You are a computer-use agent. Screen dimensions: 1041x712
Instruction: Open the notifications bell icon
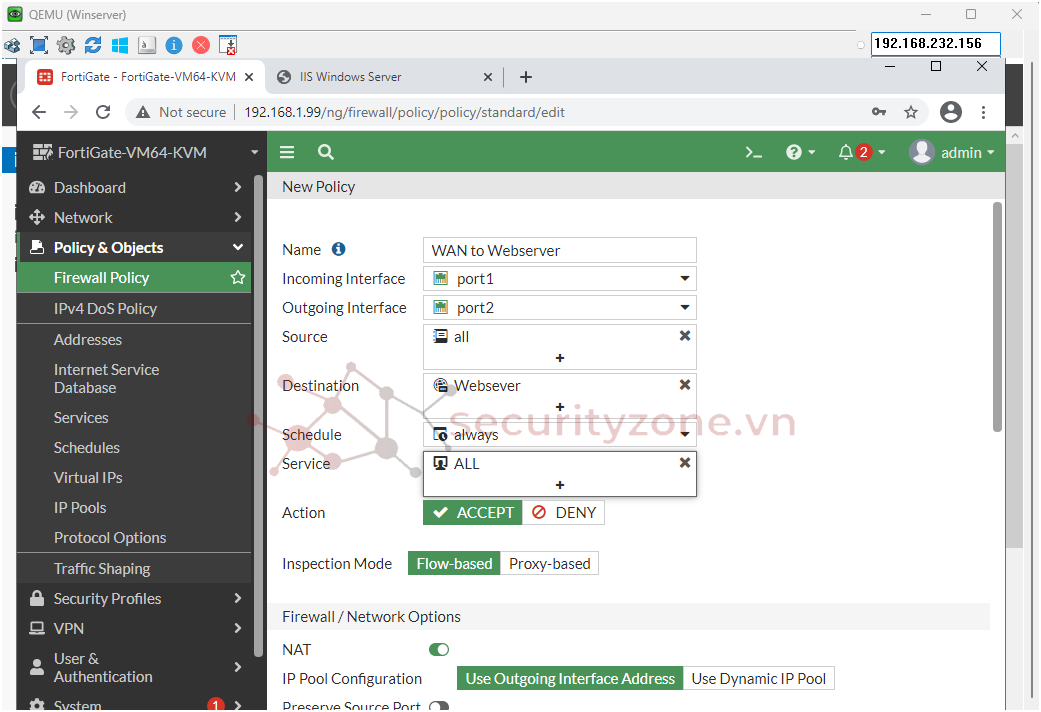click(x=846, y=153)
